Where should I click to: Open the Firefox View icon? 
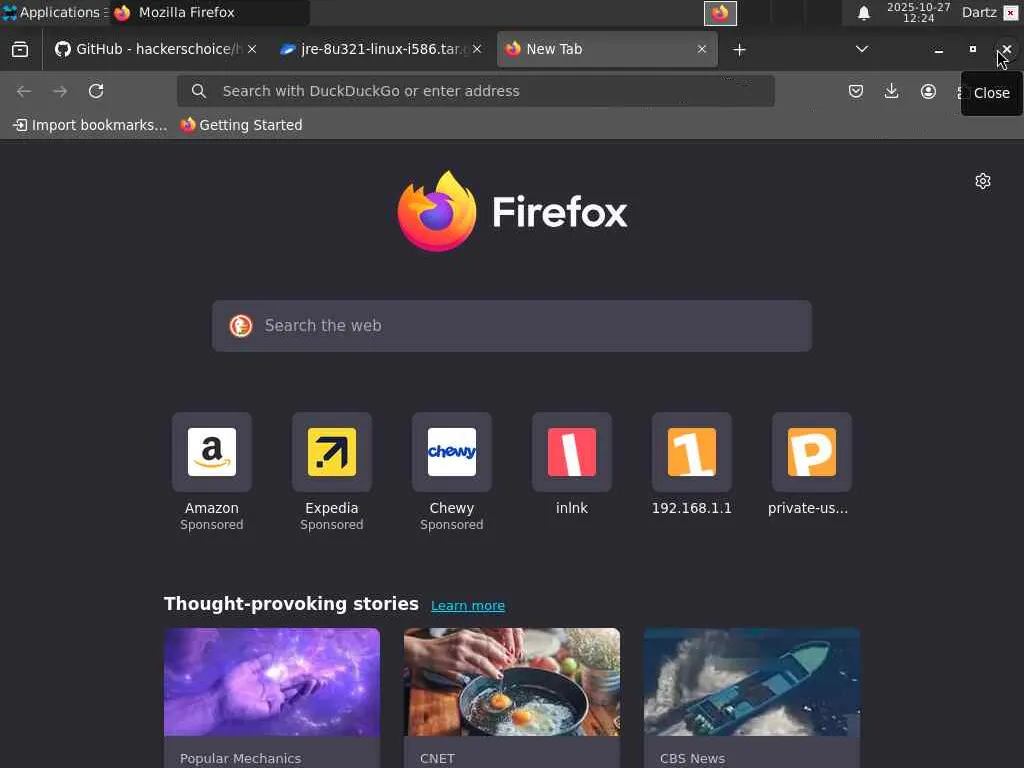pyautogui.click(x=20, y=50)
